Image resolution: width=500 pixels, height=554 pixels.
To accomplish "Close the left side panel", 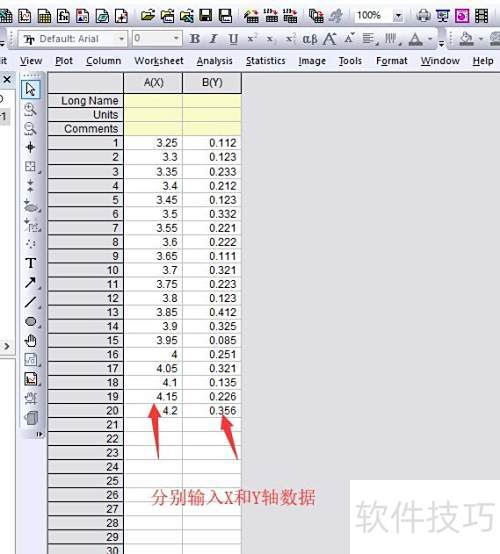I will tap(7, 79).
